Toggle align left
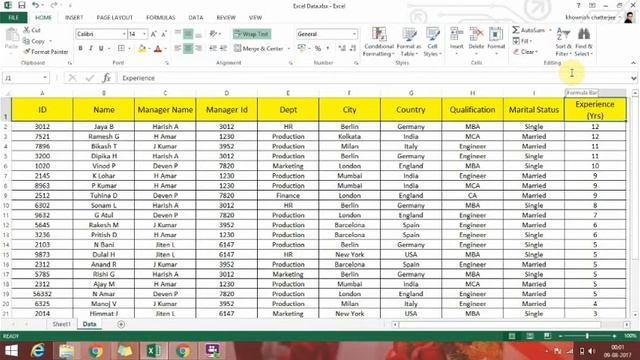Viewport: 640px width, 360px height. [178, 48]
